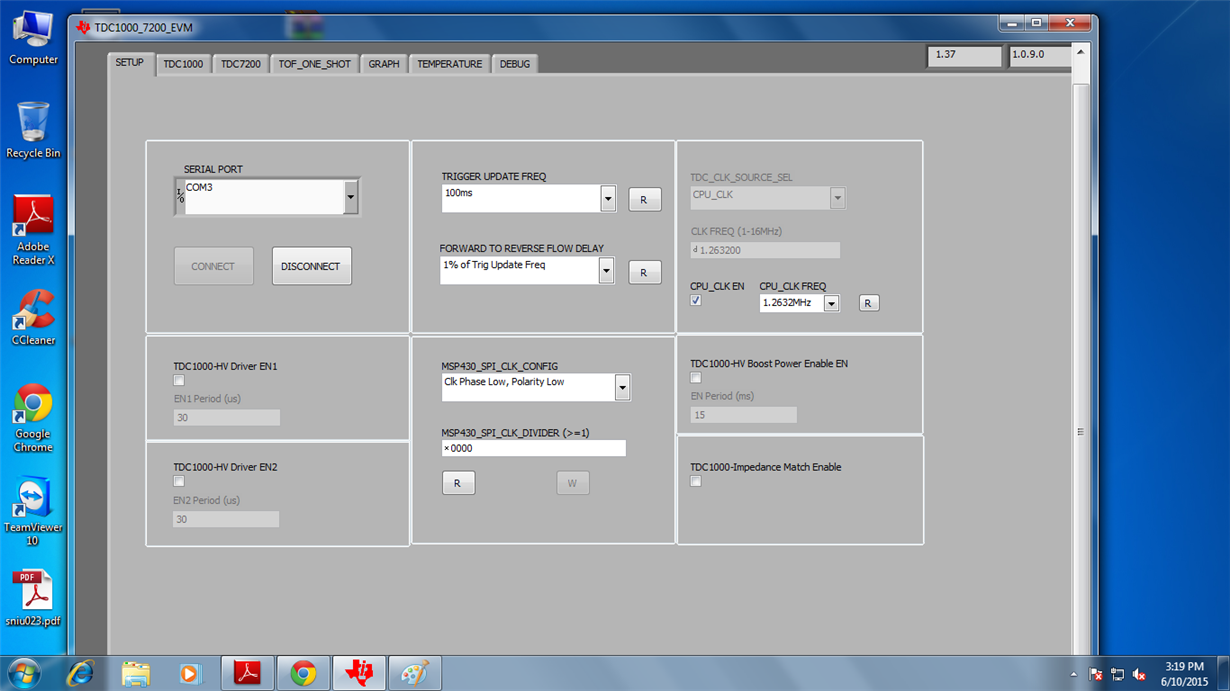Switch to the SETUP tab

(130, 63)
